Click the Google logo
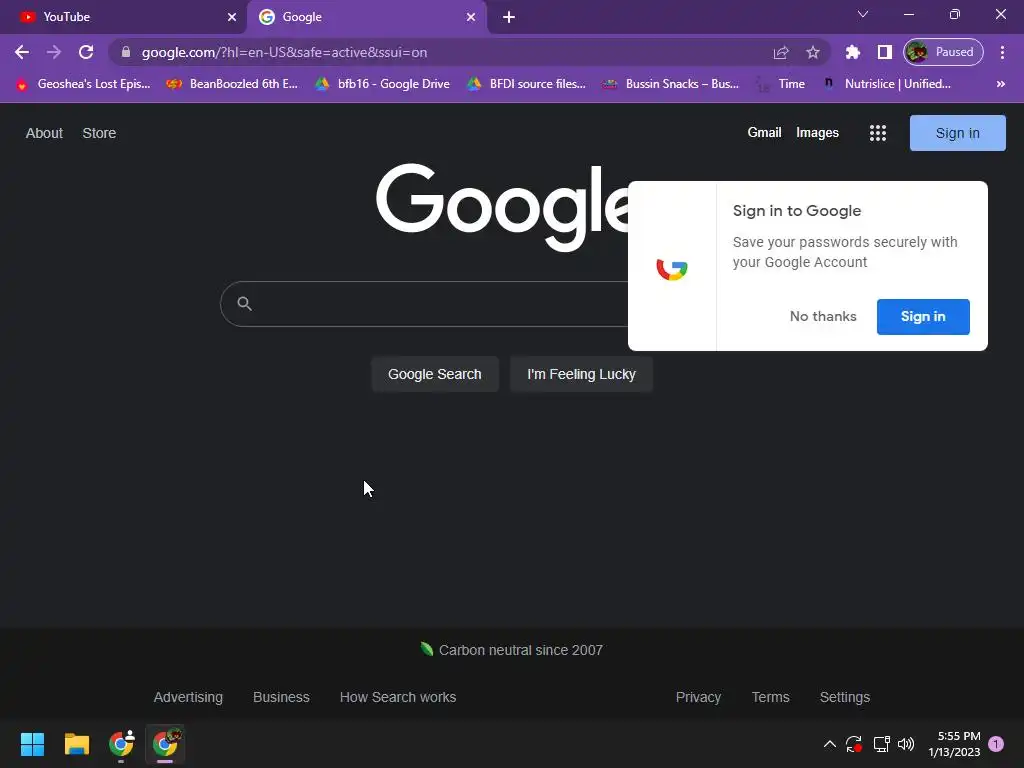1024x768 pixels. [503, 206]
